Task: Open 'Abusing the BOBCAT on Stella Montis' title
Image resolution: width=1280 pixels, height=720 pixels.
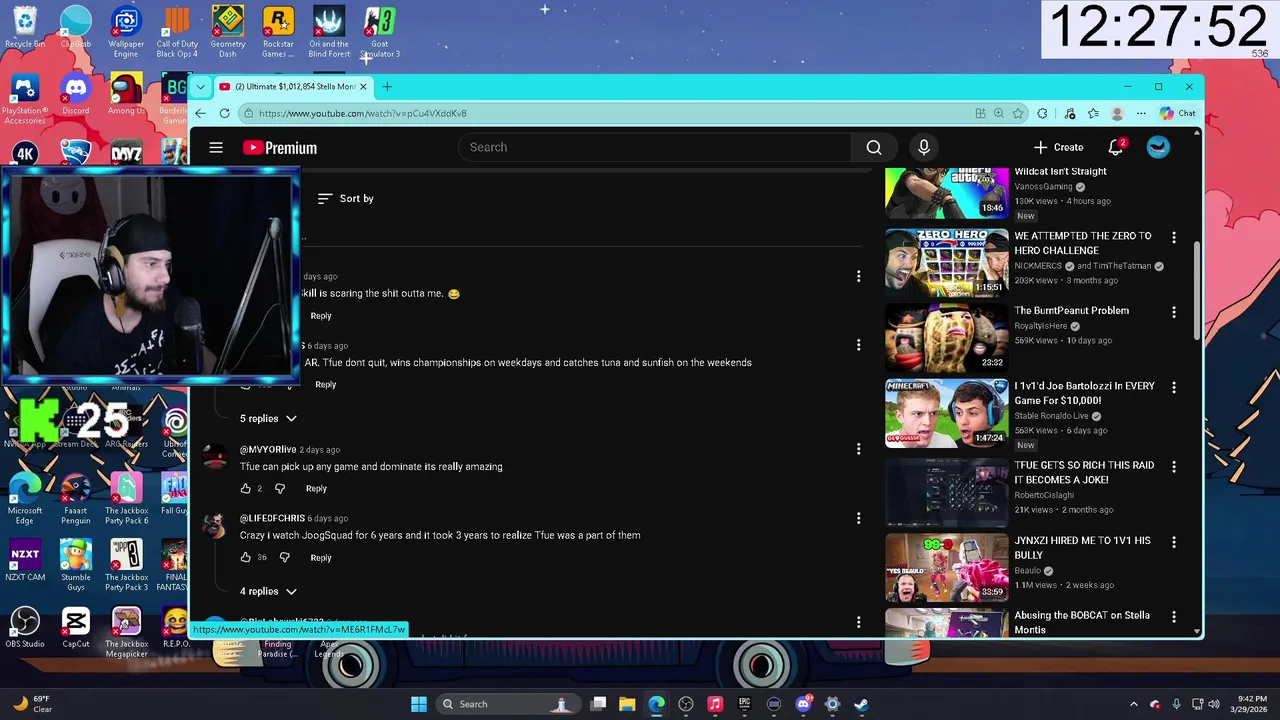Action: (x=1082, y=622)
